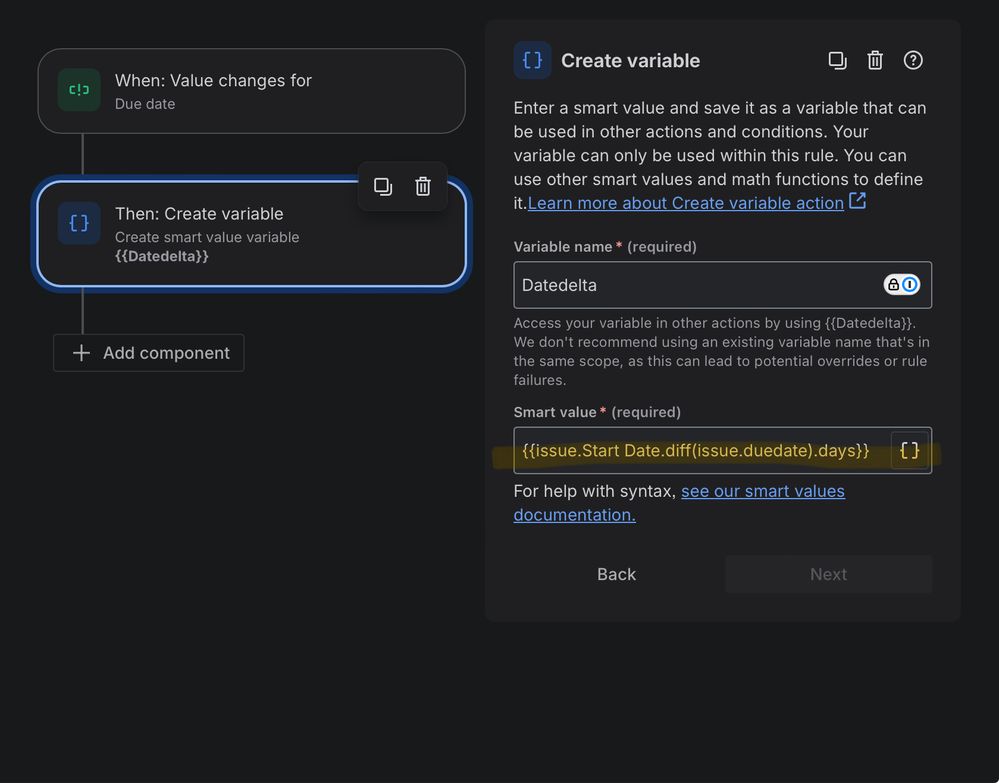Click the blue braces icon on the Create variable card
Image resolution: width=999 pixels, height=783 pixels.
pyautogui.click(x=79, y=223)
